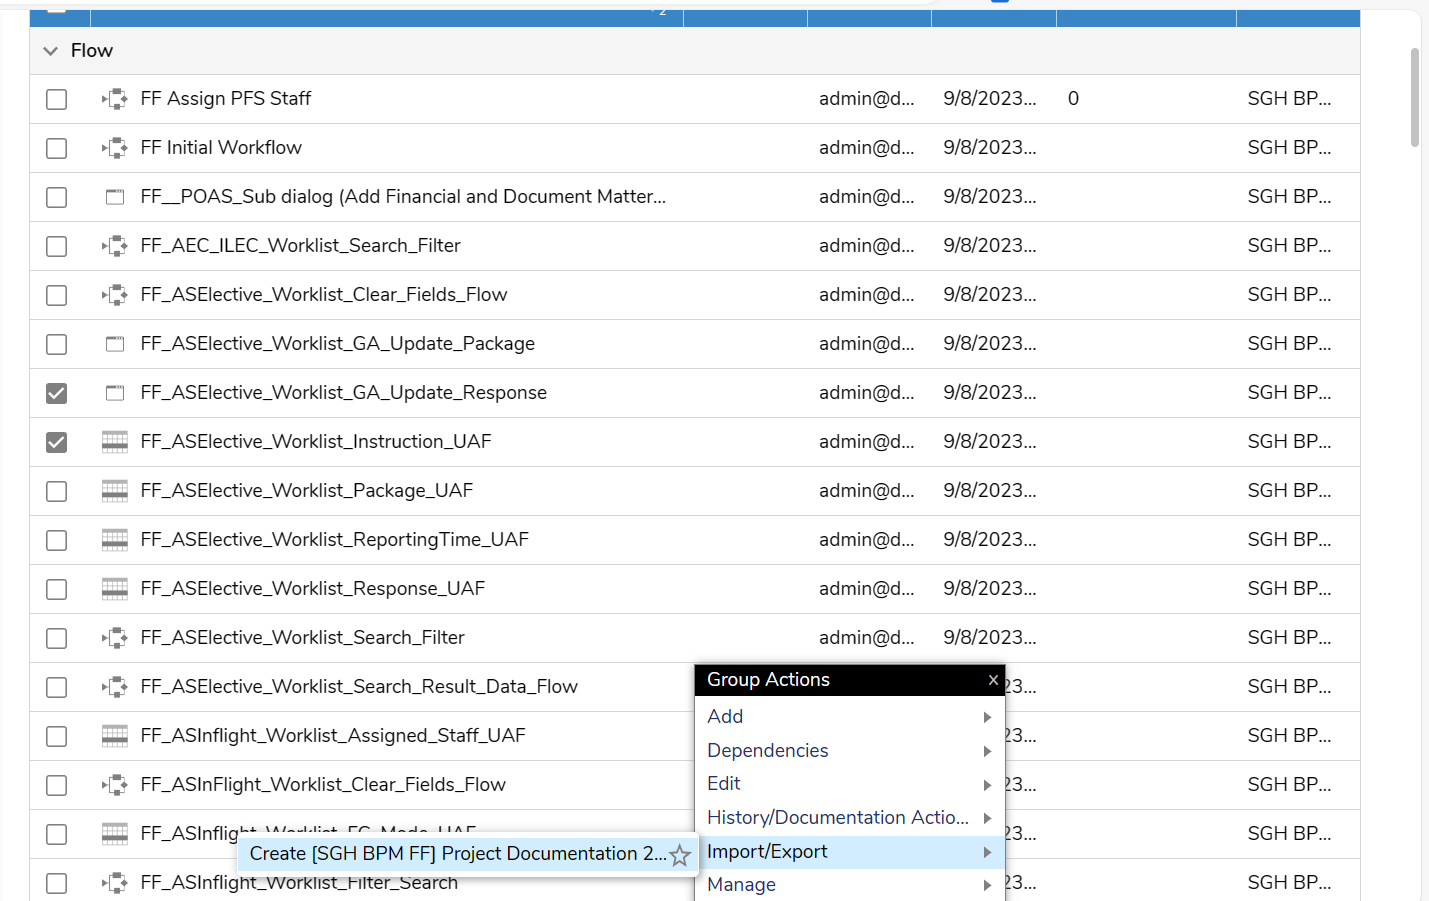The image size is (1429, 901).
Task: Click the Group Actions menu title
Action: click(x=768, y=680)
